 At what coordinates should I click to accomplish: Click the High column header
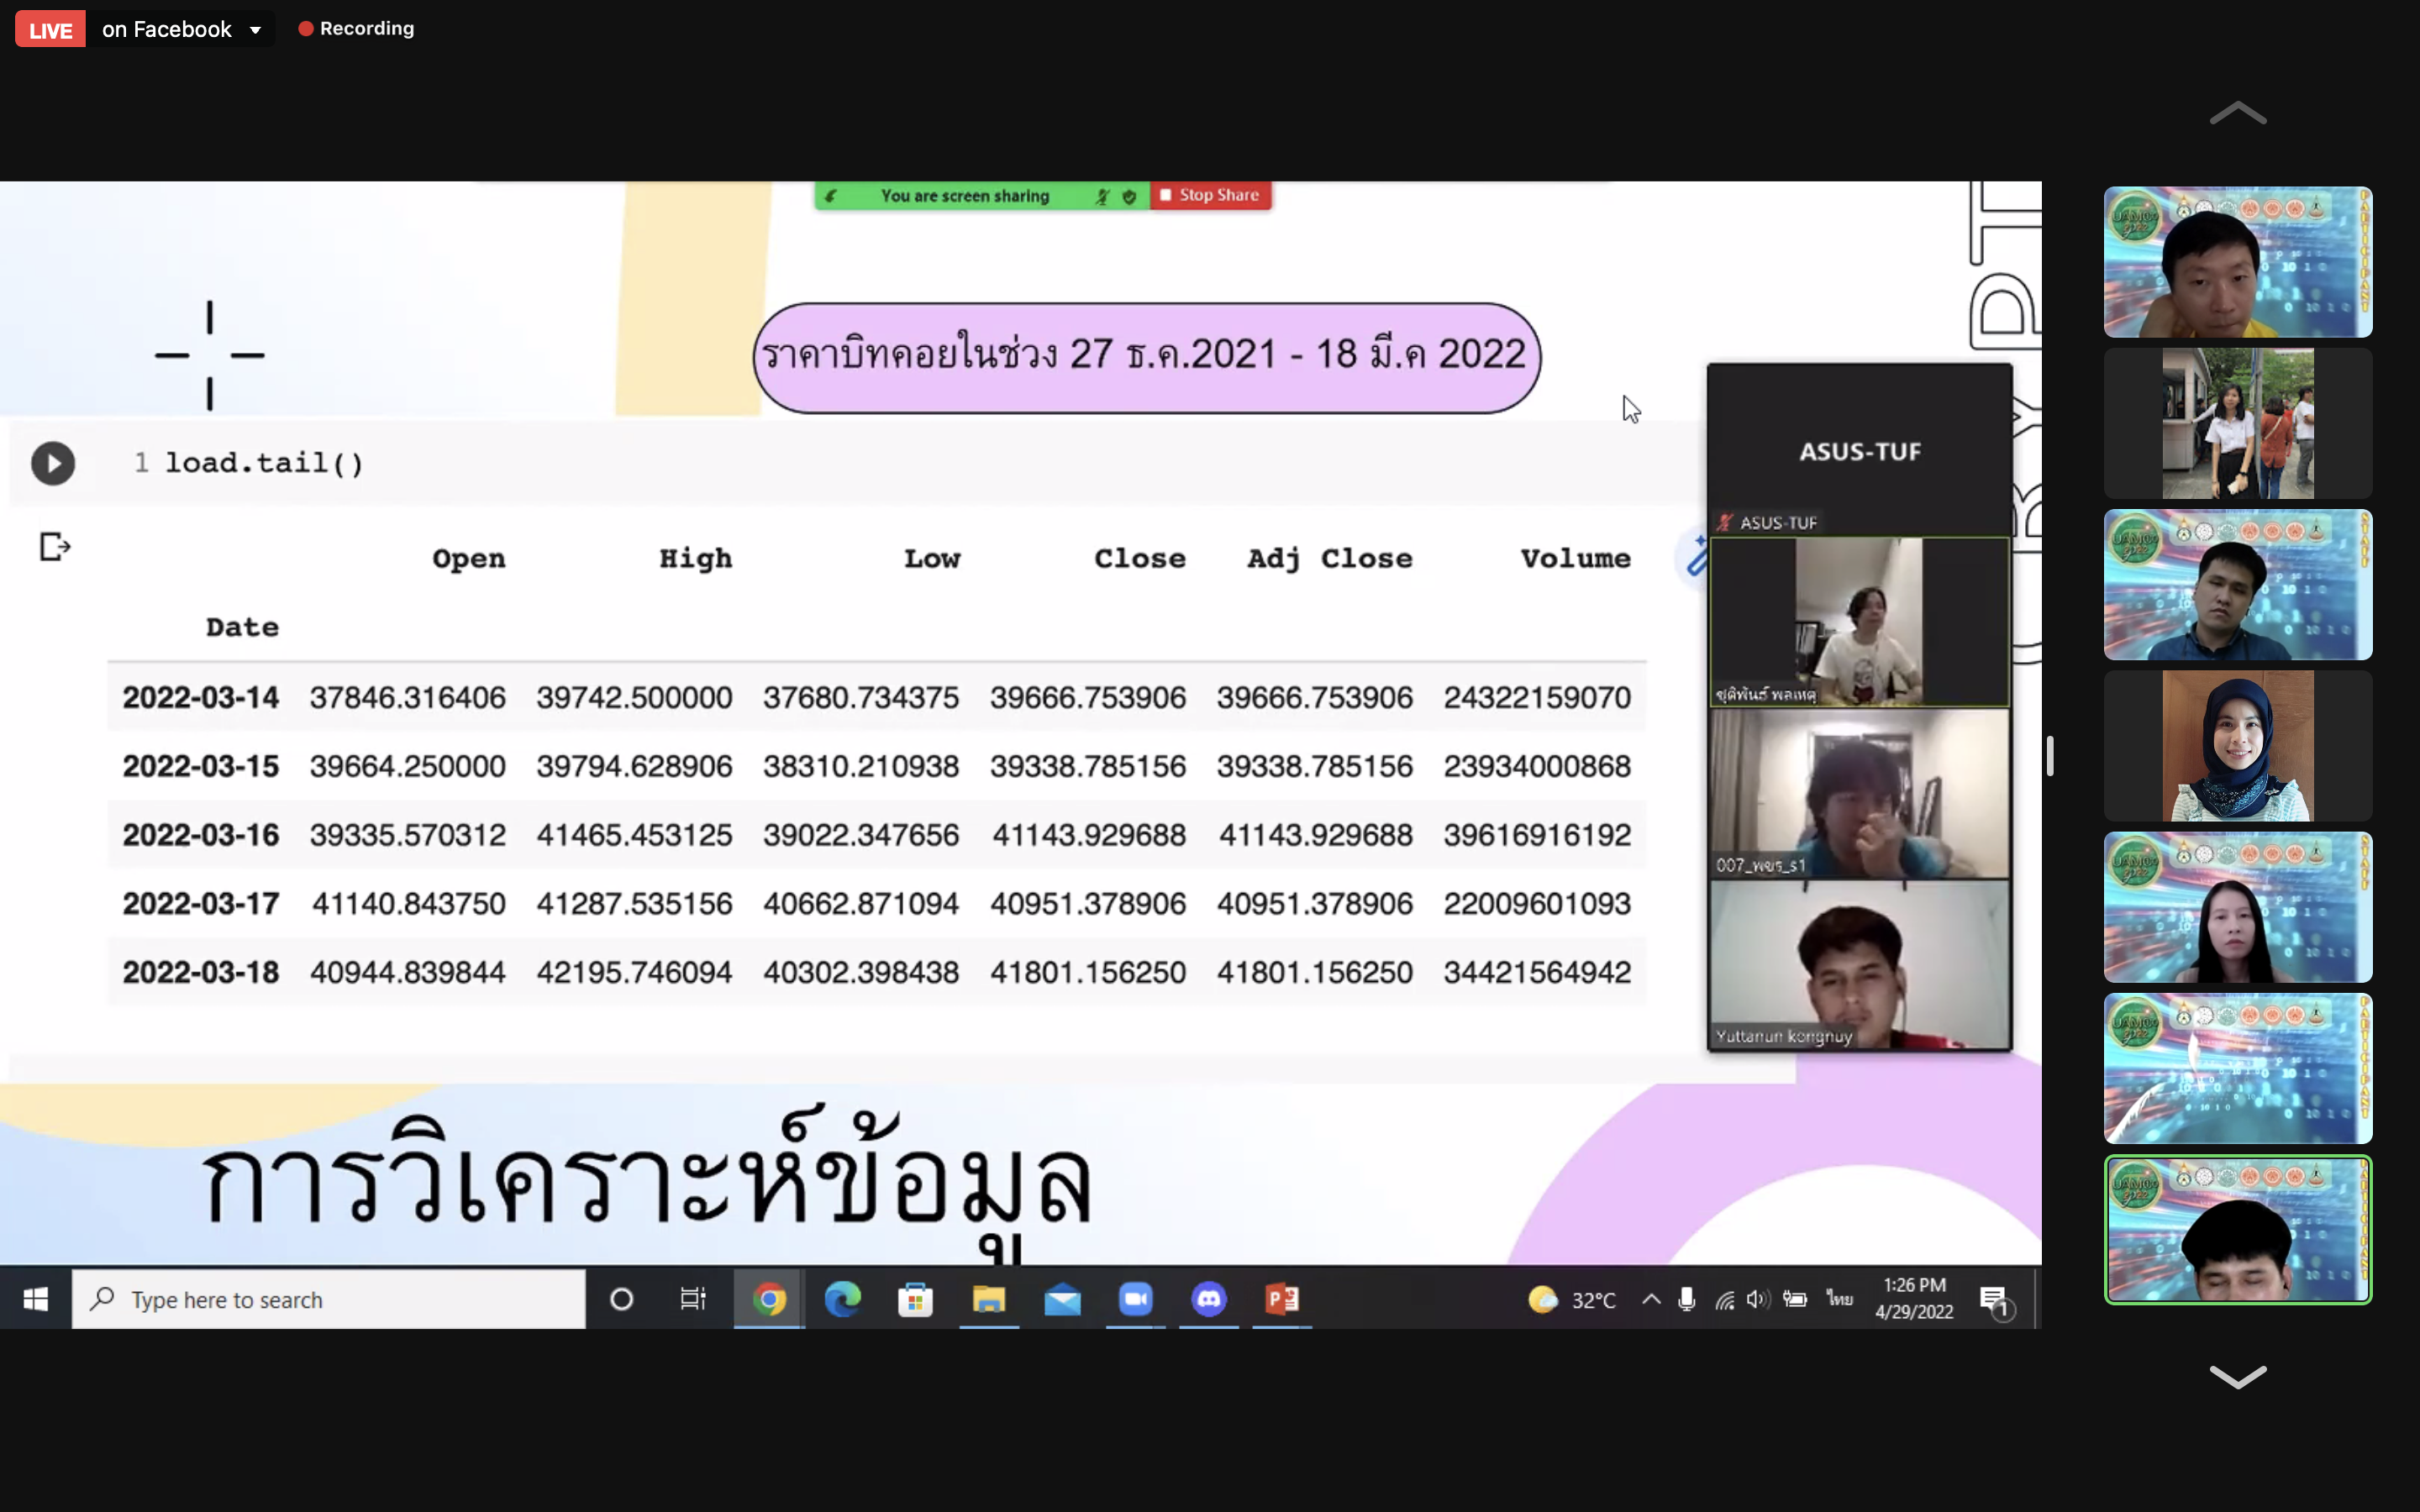695,559
